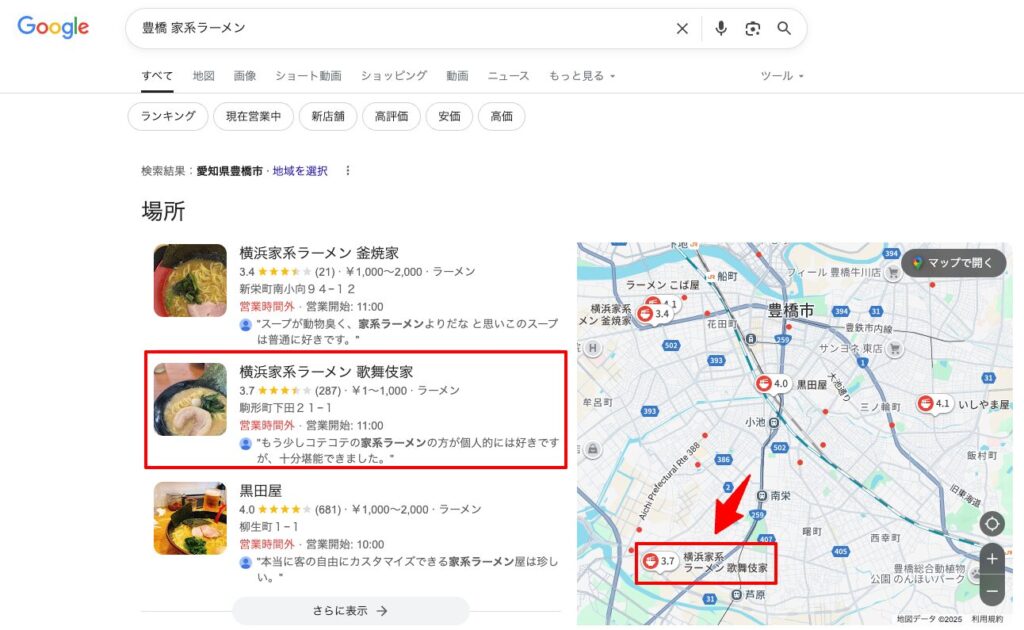Viewport: 1024px width, 630px height.
Task: Click the H hotel marker on the map
Action: coord(592,348)
